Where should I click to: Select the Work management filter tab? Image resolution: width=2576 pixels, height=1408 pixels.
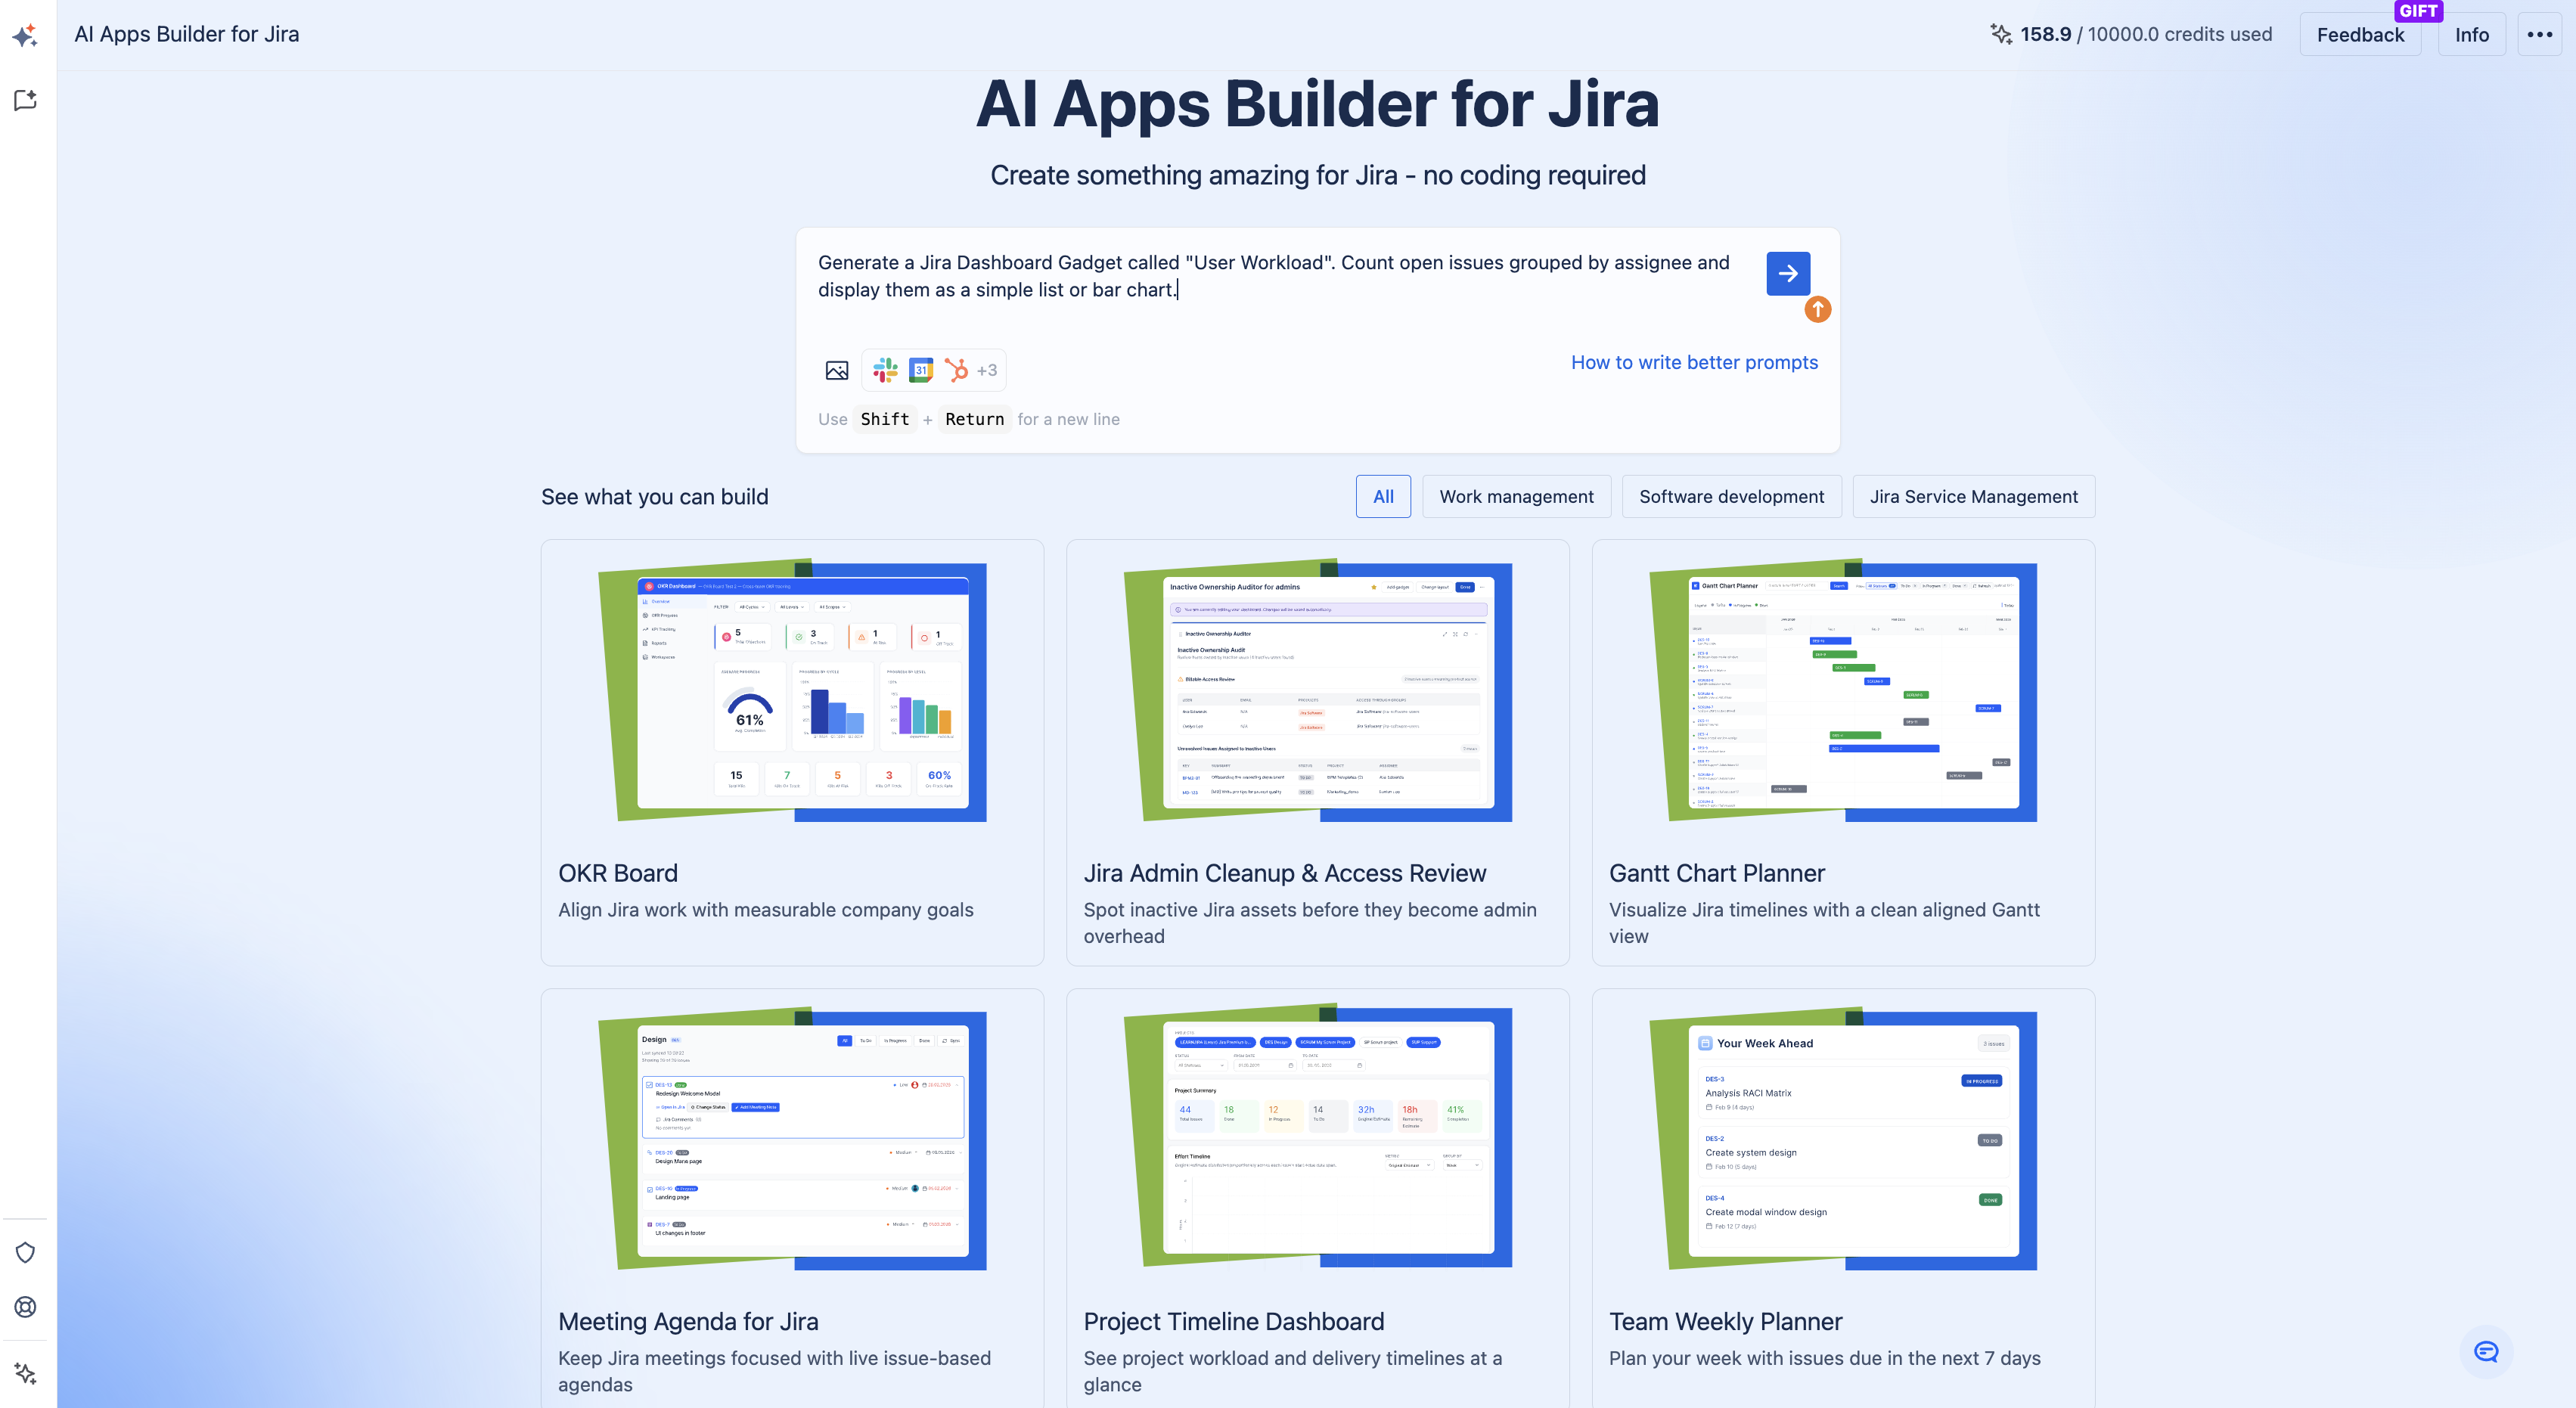tap(1516, 497)
